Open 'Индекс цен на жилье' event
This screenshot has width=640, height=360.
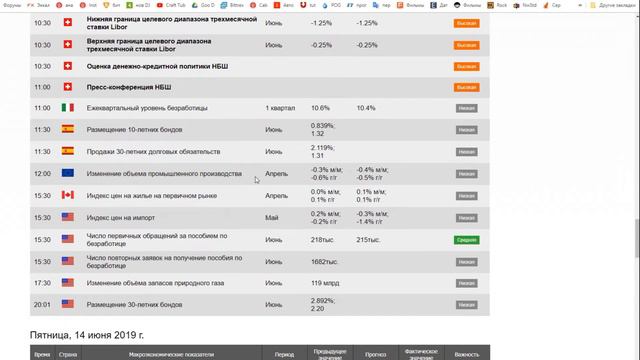tap(152, 196)
